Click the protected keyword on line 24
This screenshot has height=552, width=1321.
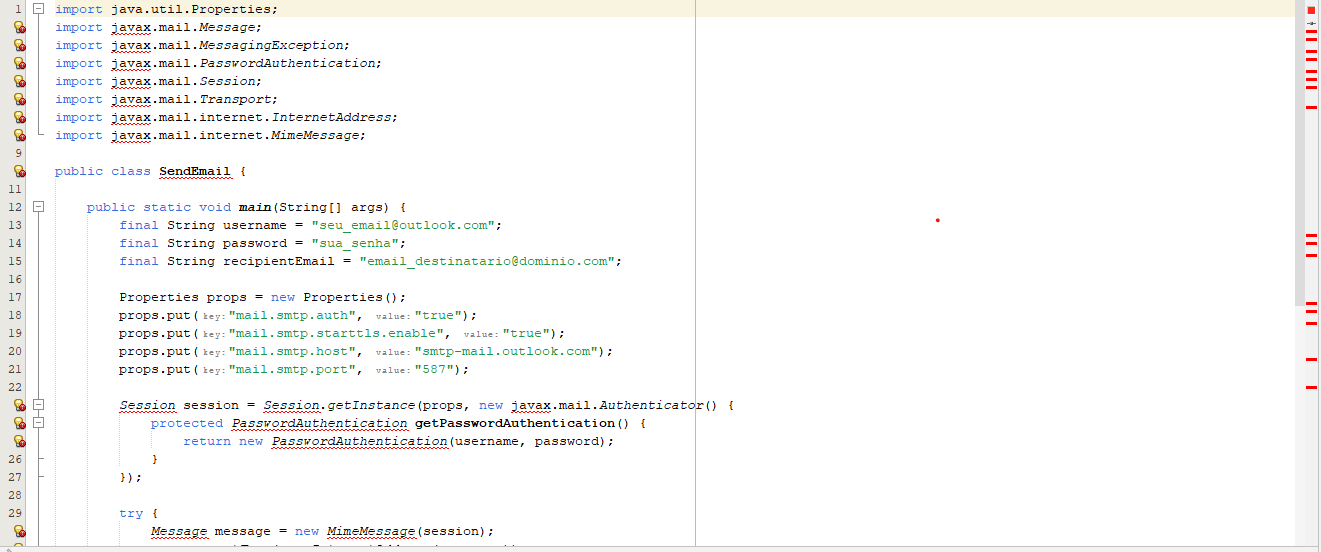tap(187, 423)
